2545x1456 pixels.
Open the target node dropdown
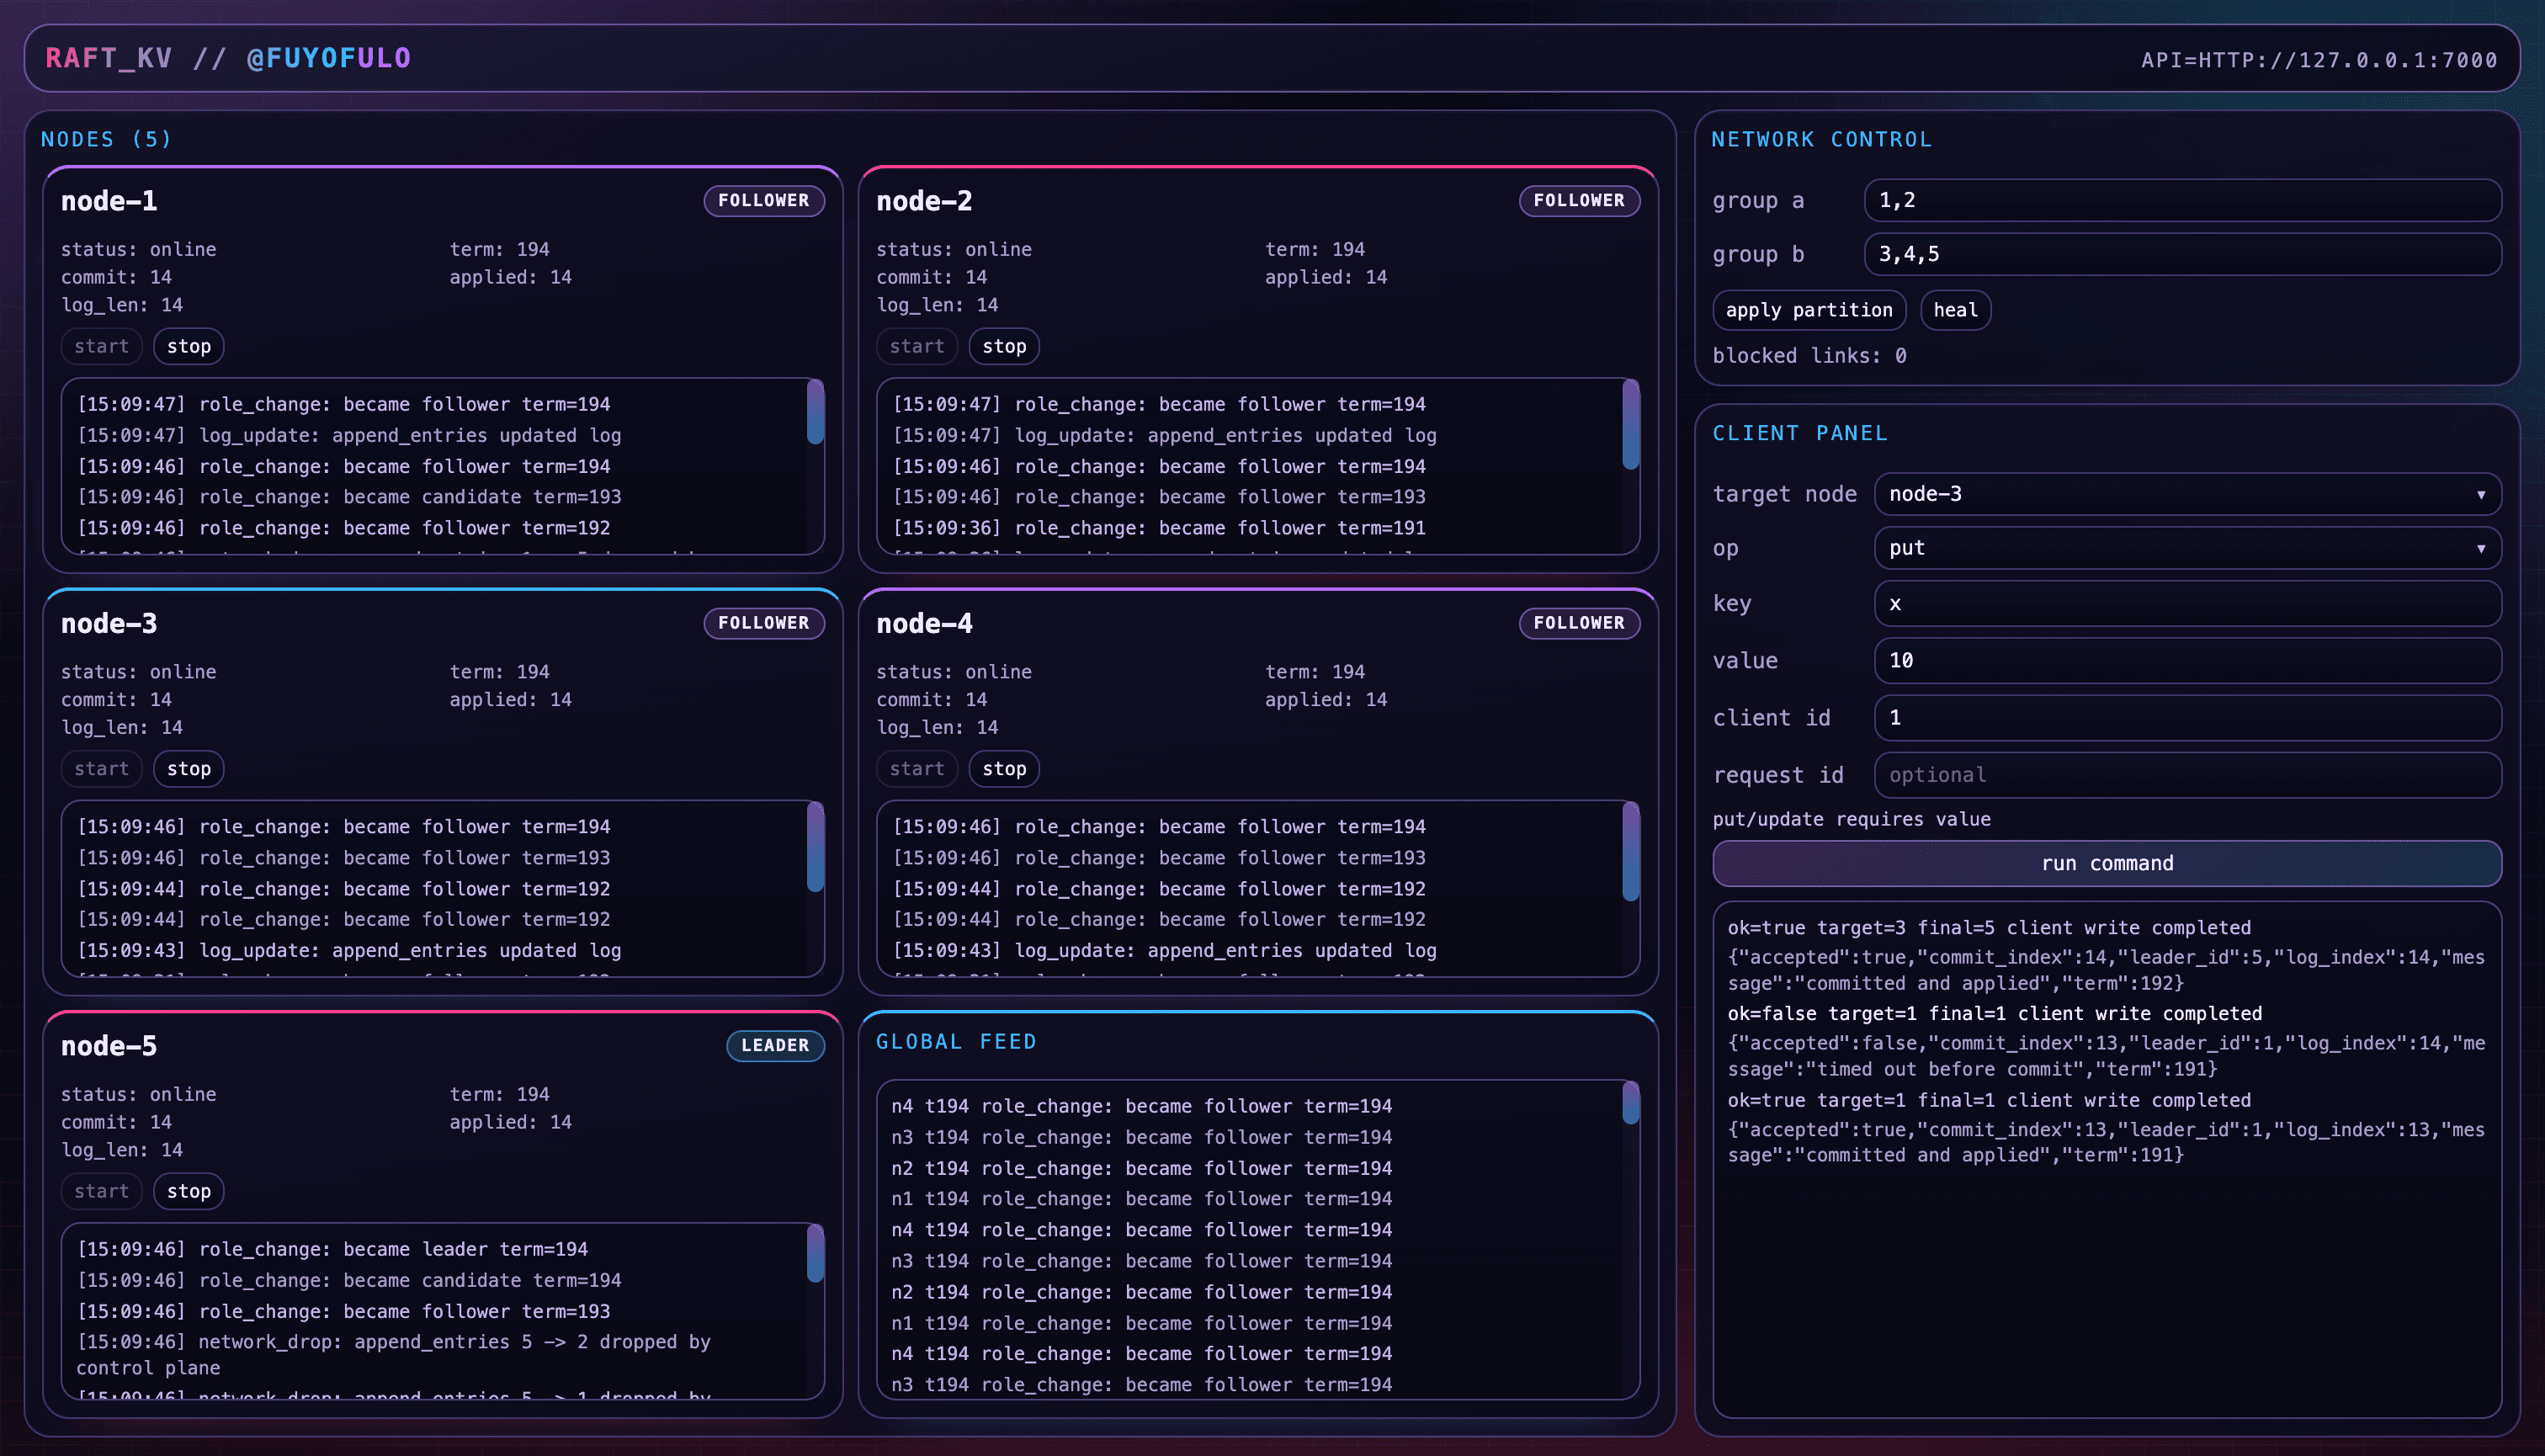click(2187, 494)
